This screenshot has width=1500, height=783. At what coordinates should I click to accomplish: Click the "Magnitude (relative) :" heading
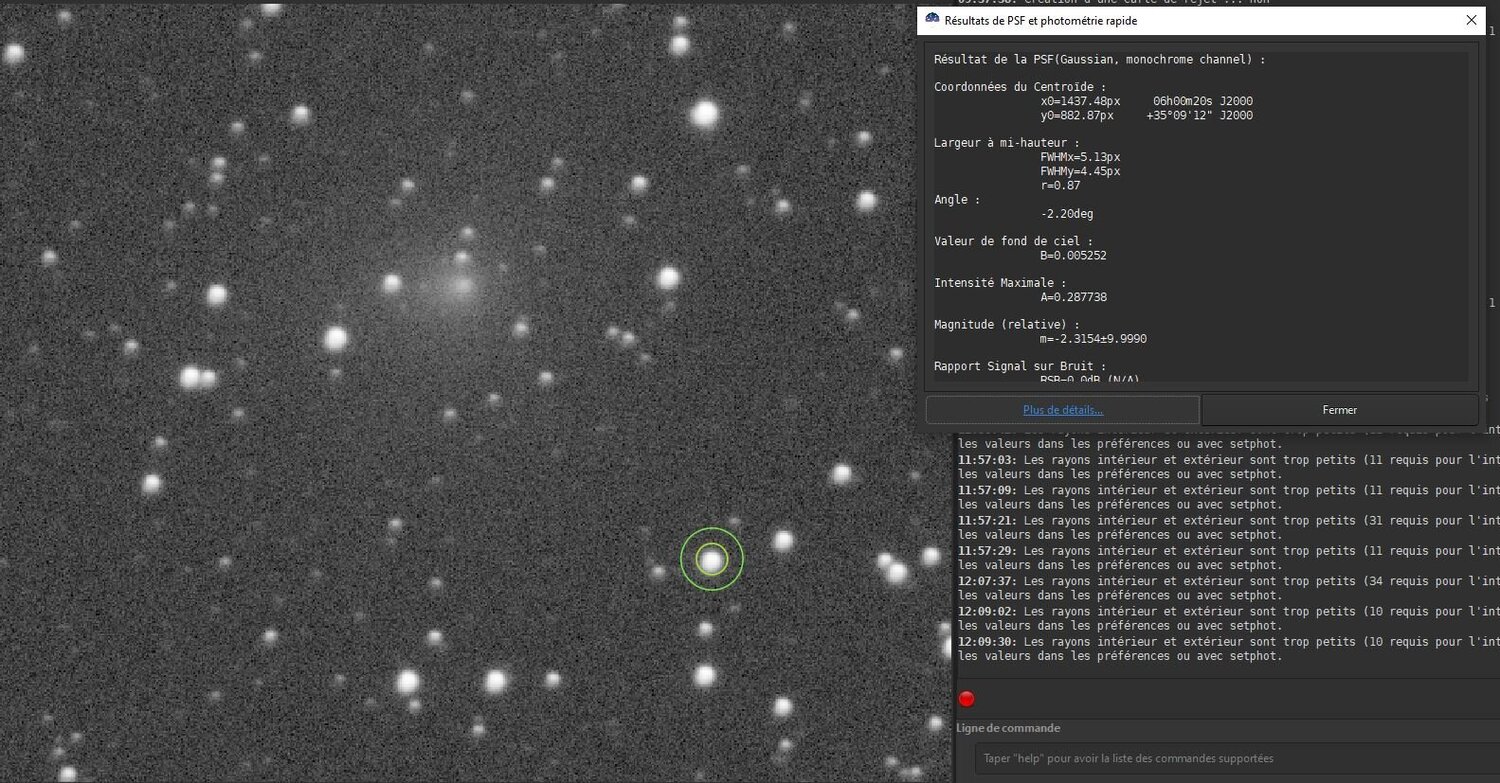point(1007,325)
